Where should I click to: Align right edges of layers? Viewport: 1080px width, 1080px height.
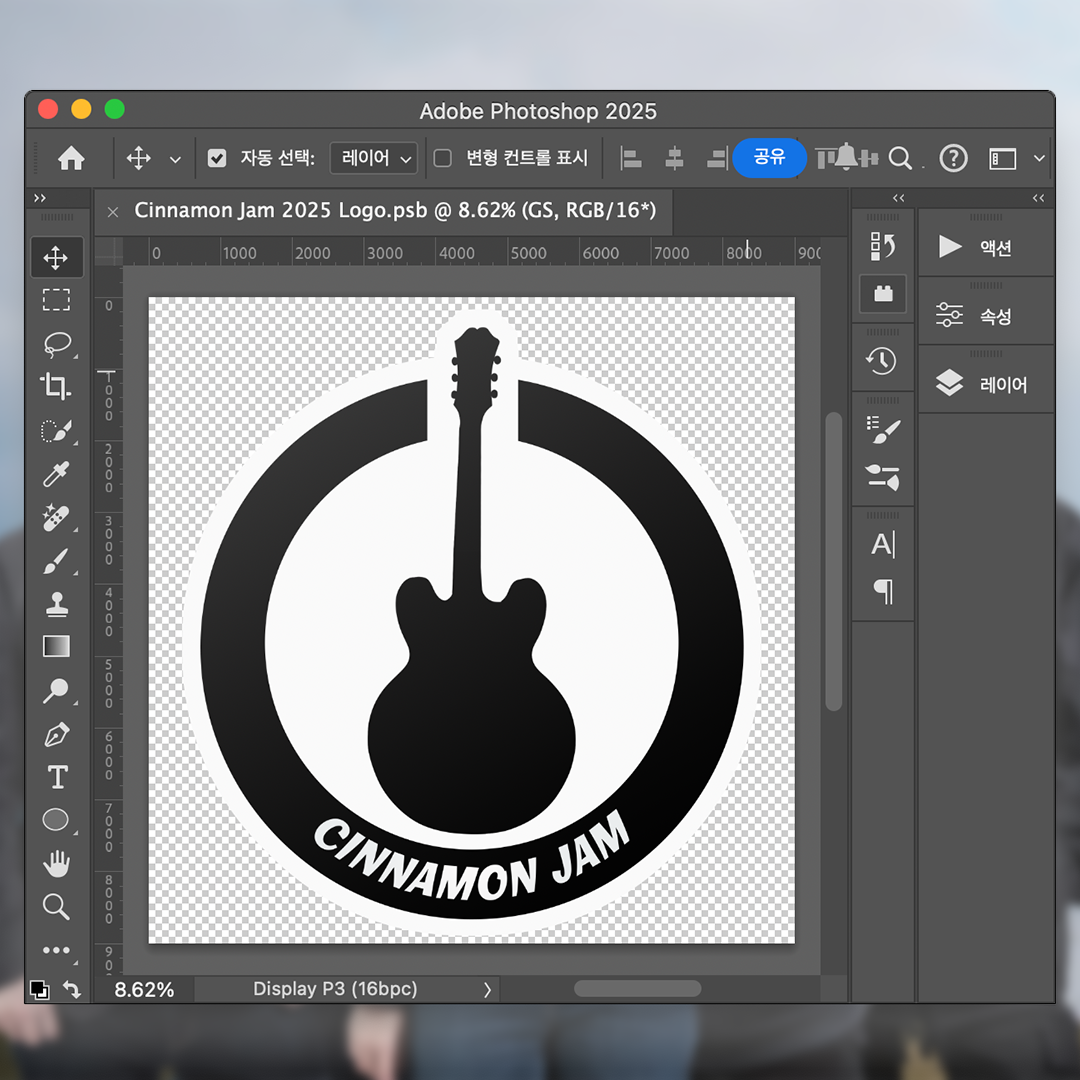718,158
